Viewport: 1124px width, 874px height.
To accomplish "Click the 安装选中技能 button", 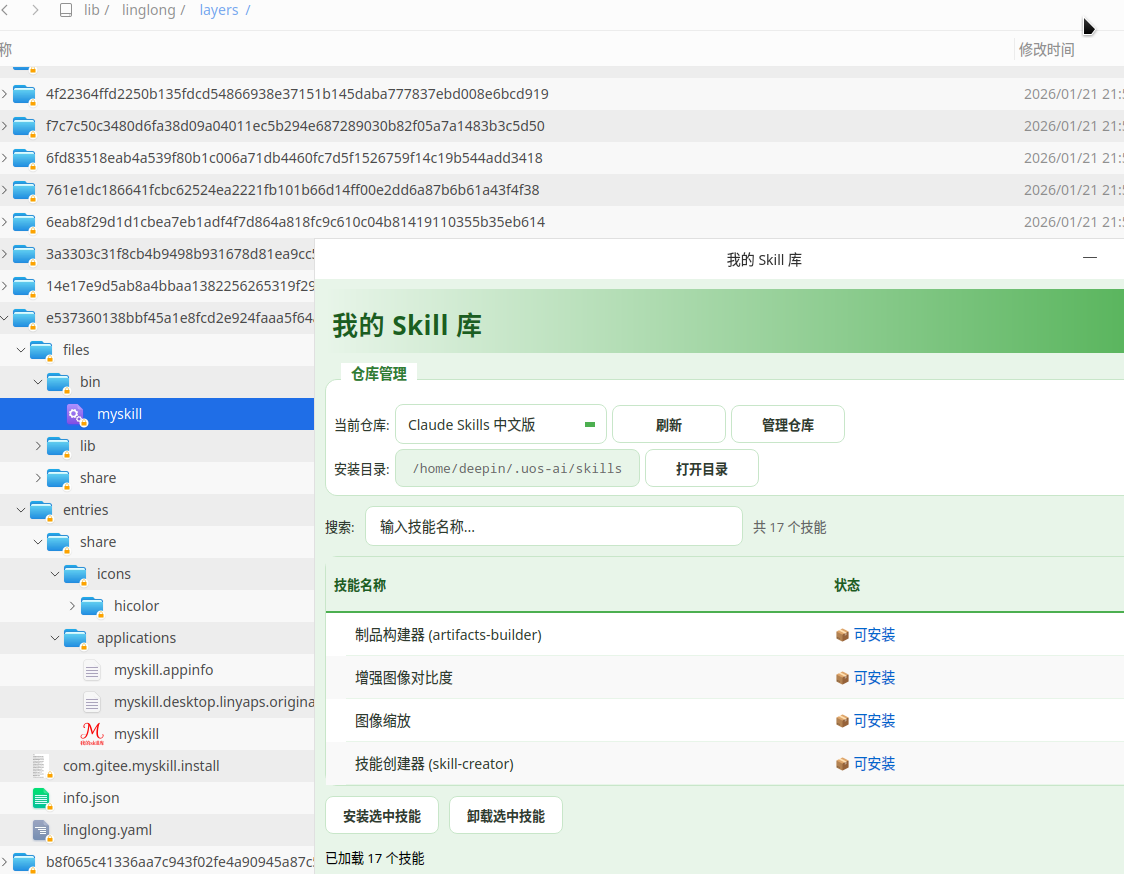I will (382, 816).
